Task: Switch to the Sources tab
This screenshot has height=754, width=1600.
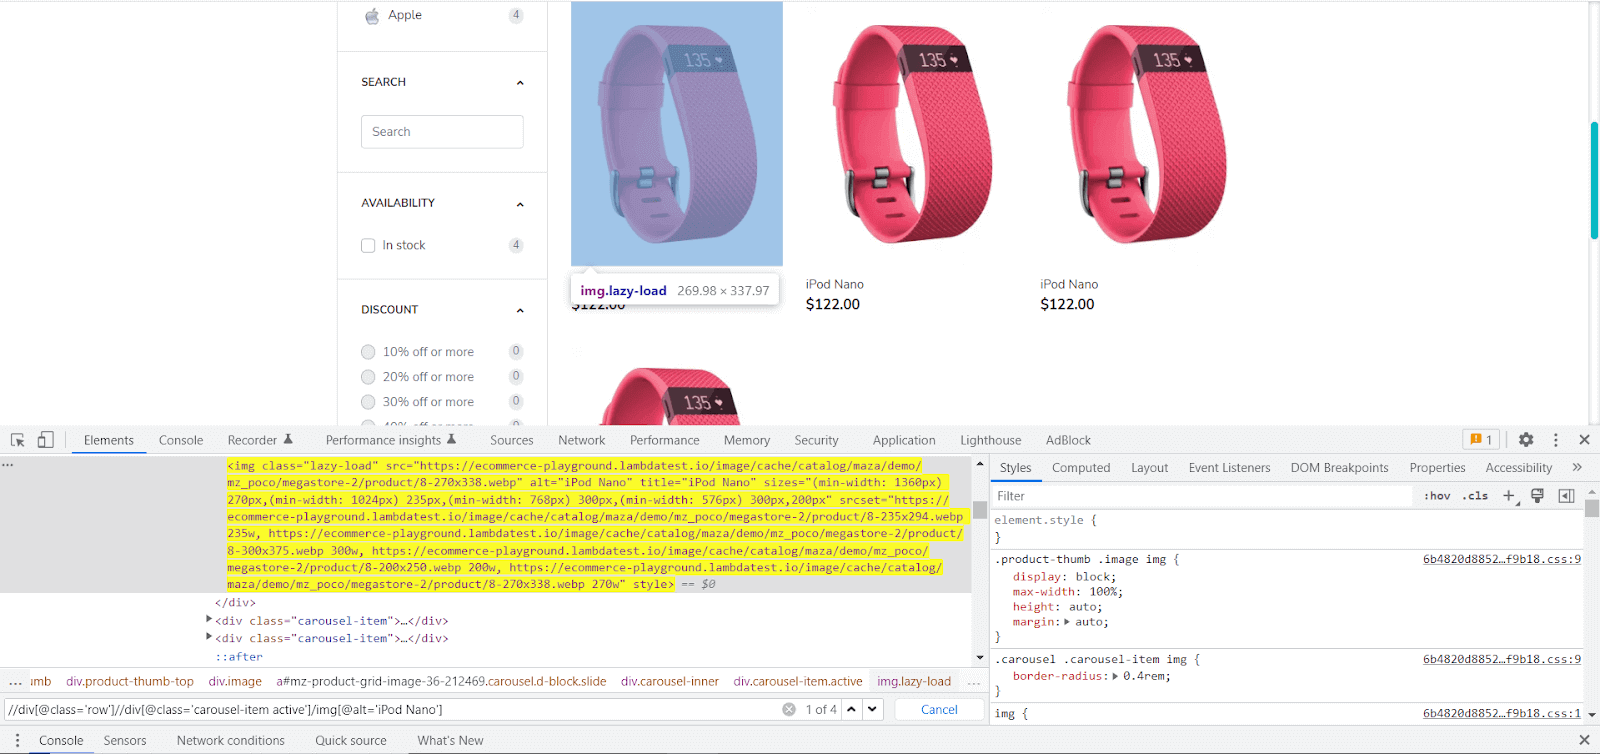Action: tap(512, 440)
